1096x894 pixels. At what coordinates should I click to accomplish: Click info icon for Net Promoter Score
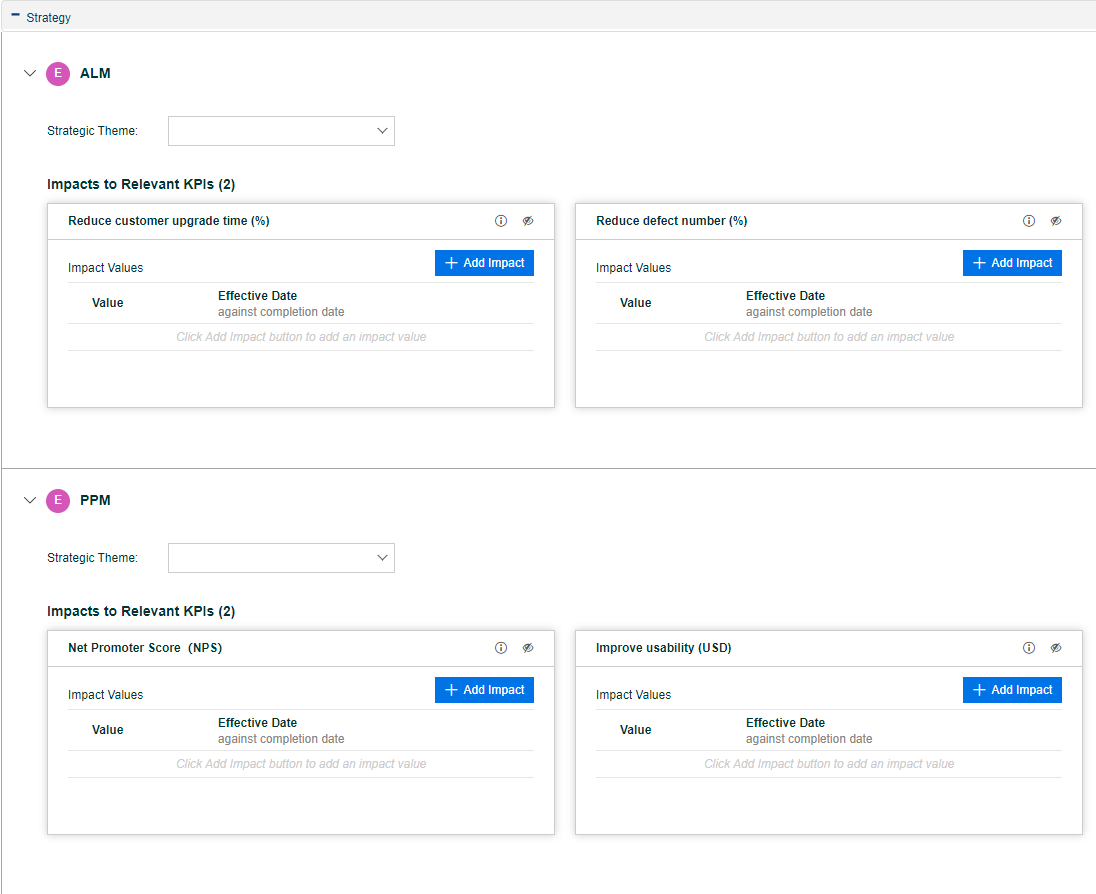click(x=501, y=648)
